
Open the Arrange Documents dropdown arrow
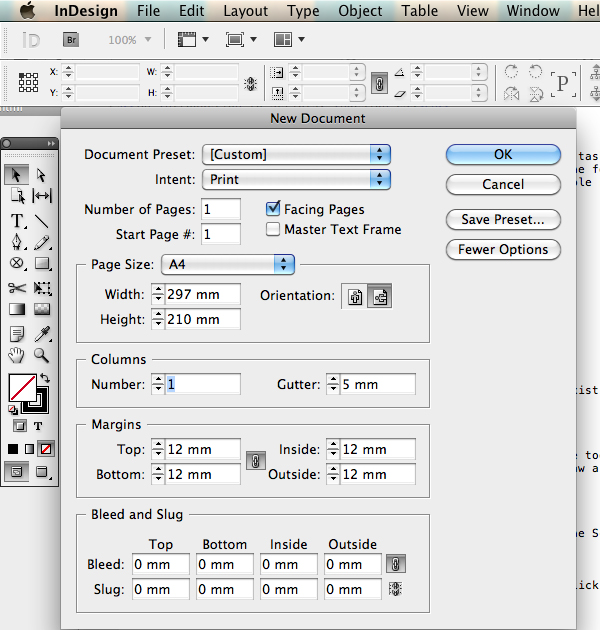tap(301, 39)
